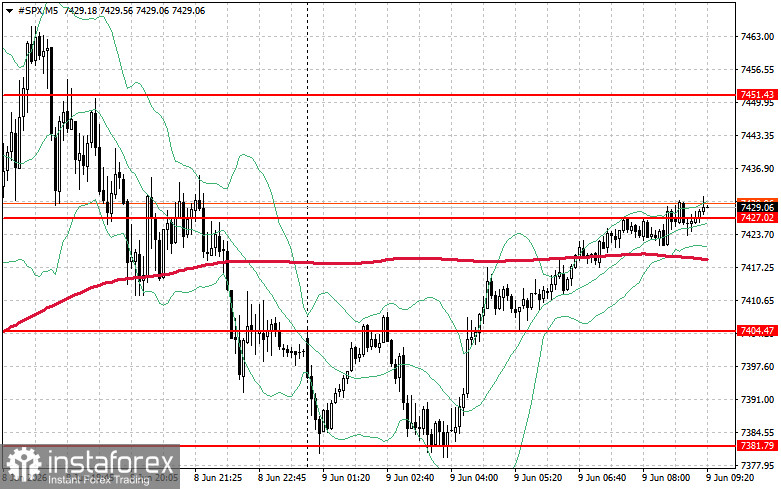
Task: Select the 9 Jun 04:00 time label
Action: [x=474, y=478]
